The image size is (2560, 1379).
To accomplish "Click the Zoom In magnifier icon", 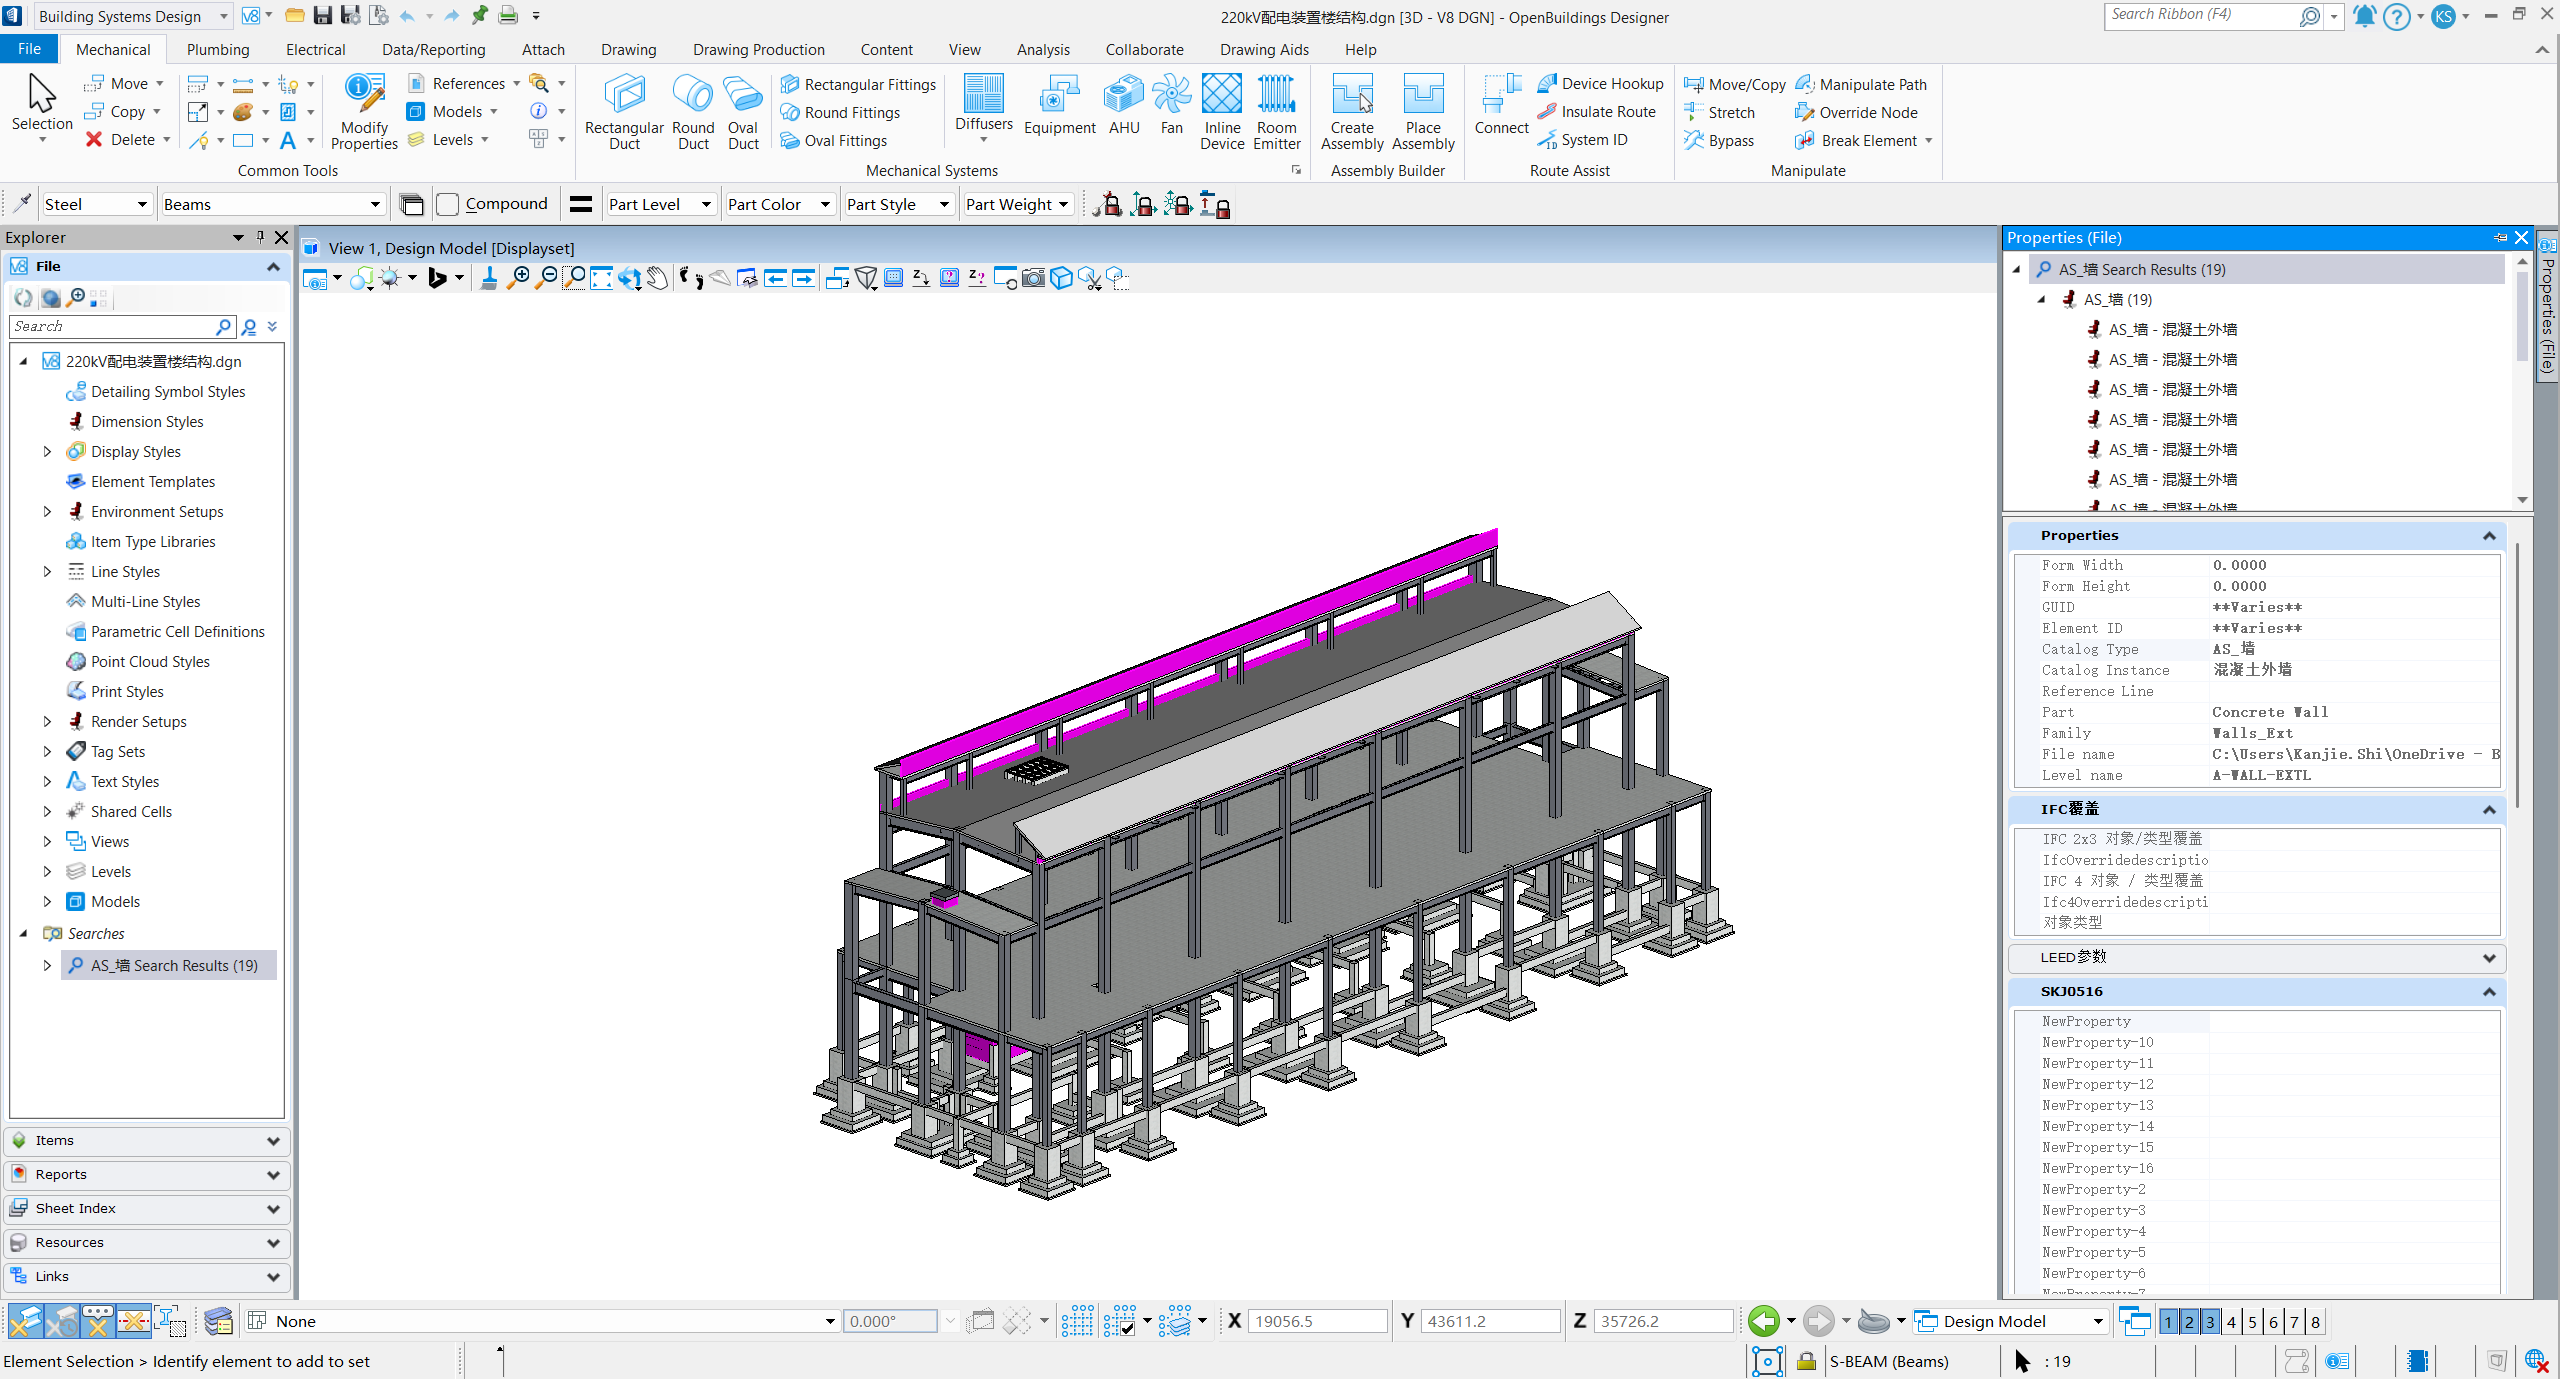I will (x=518, y=278).
